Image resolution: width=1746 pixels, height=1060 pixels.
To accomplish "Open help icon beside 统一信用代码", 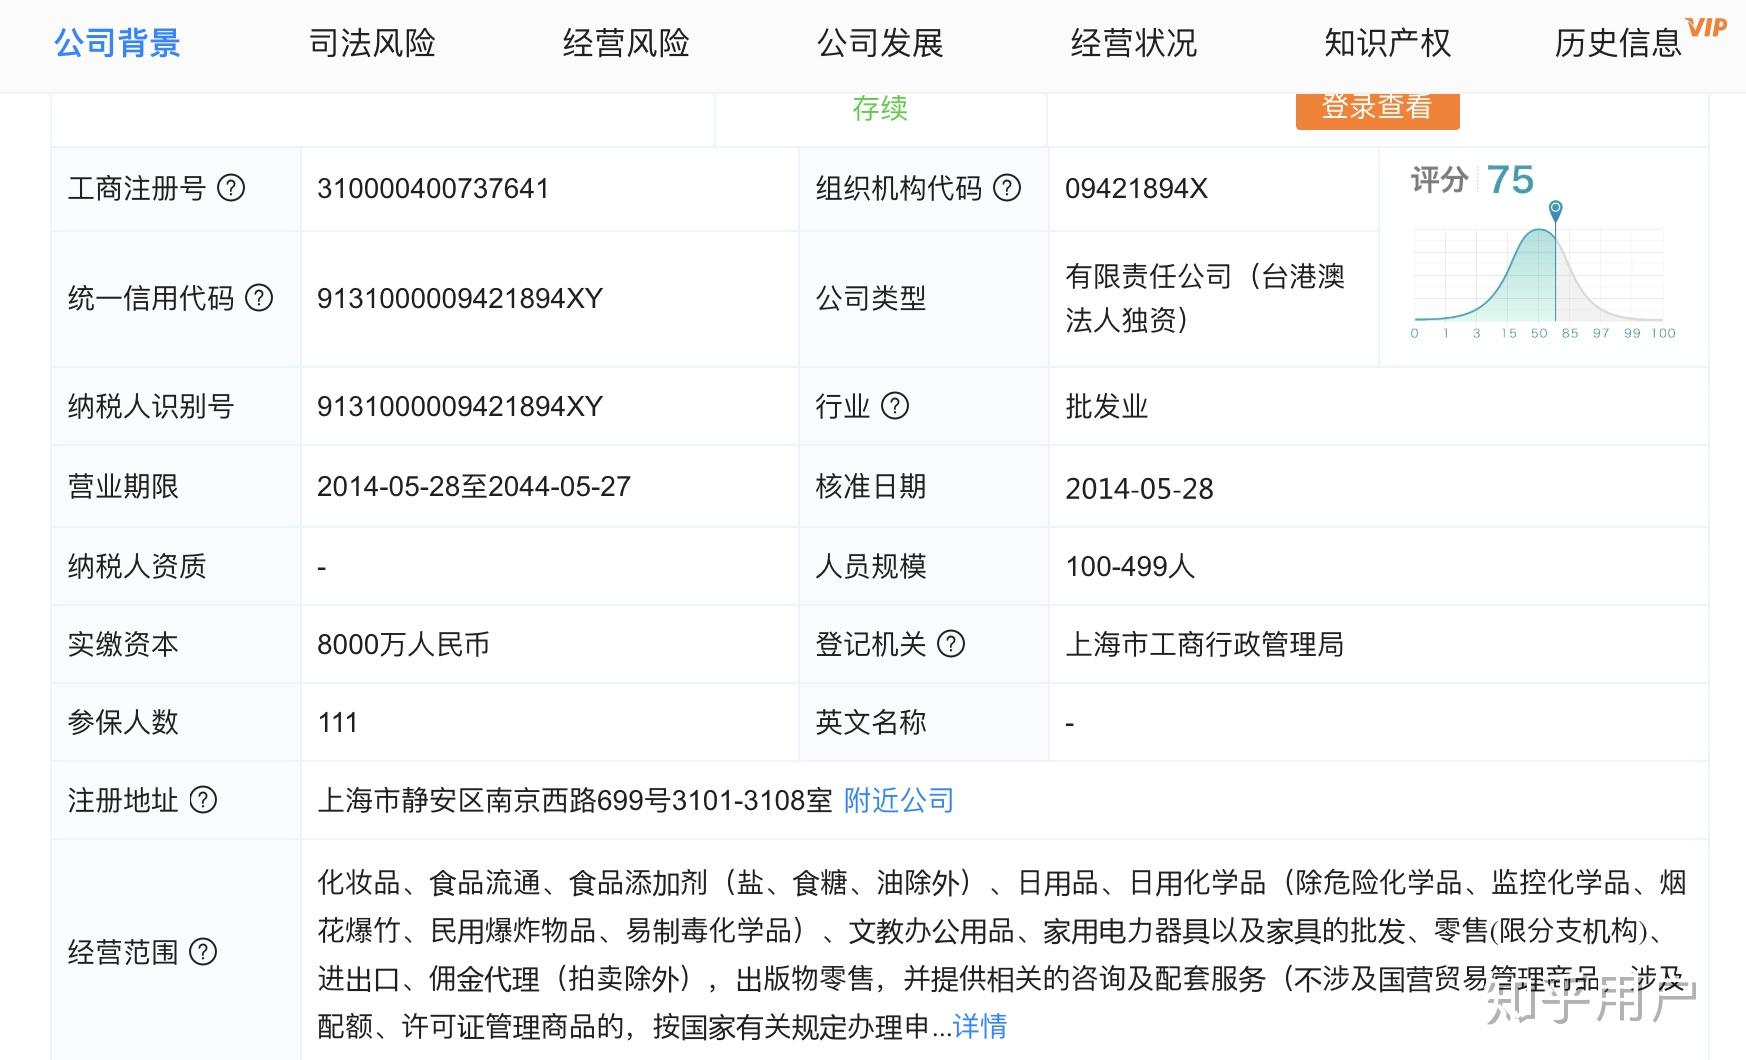I will click(x=259, y=298).
